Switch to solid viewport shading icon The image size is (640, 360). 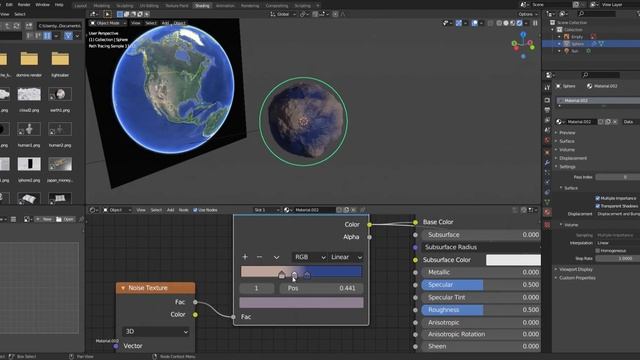[x=506, y=23]
